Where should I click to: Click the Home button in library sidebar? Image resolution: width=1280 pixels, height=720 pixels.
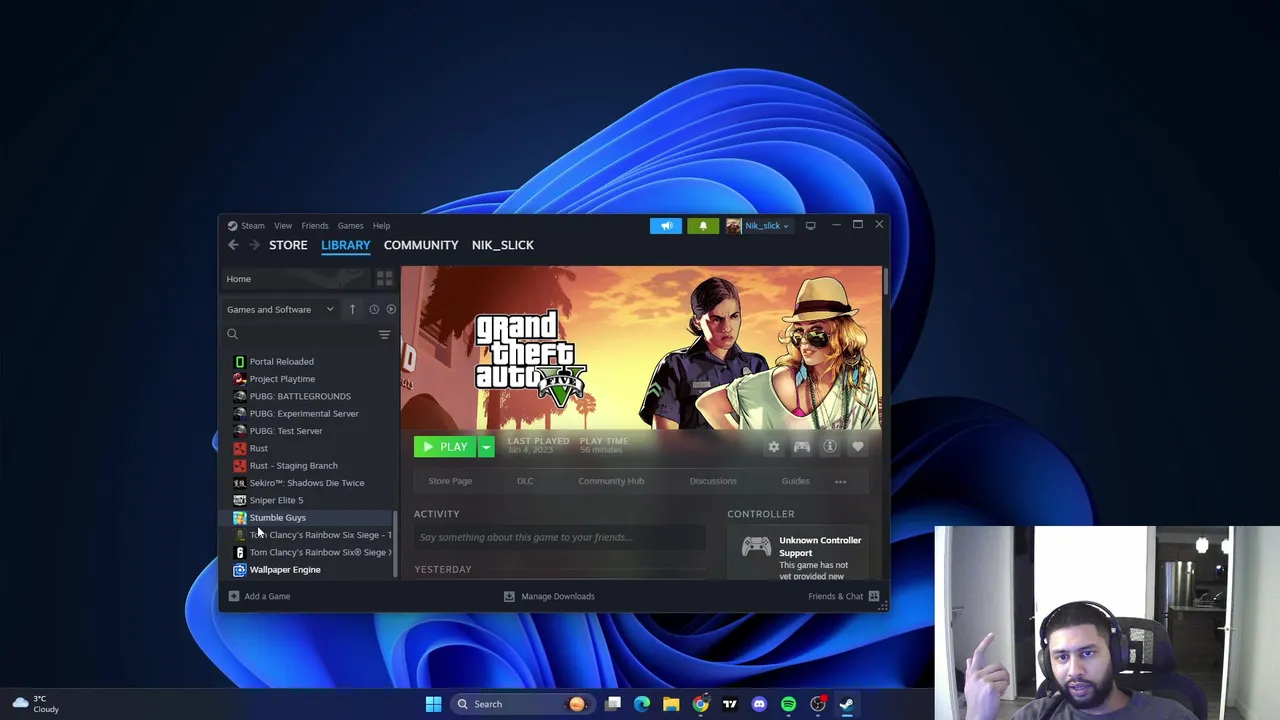click(296, 279)
